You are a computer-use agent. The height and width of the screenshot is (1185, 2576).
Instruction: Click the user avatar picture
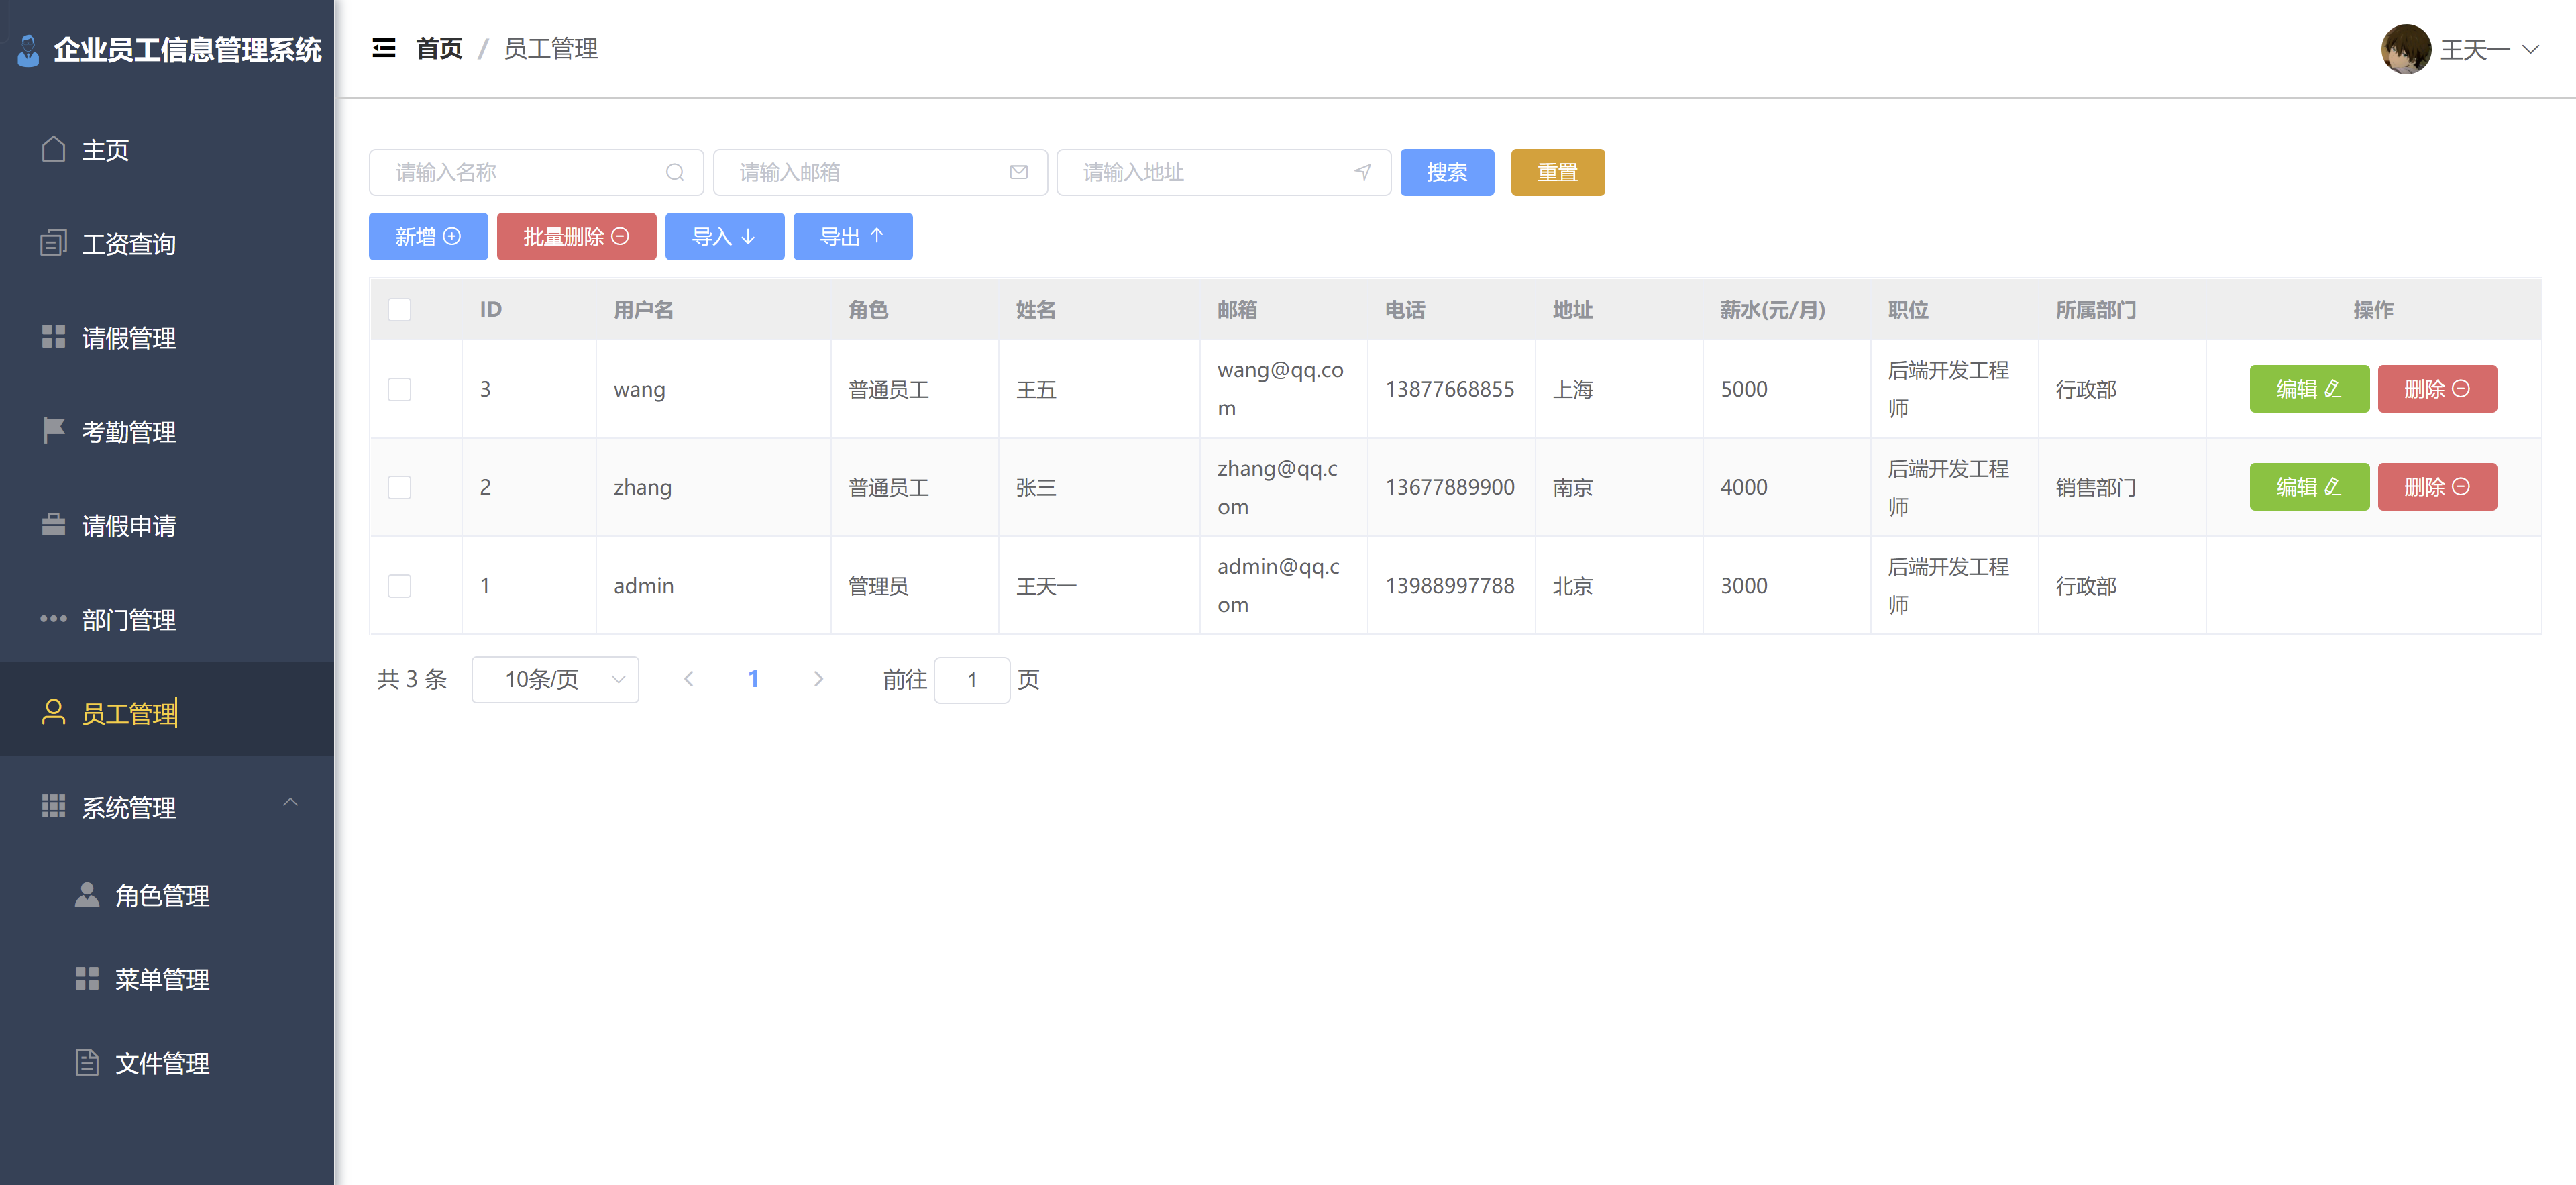[x=2406, y=49]
